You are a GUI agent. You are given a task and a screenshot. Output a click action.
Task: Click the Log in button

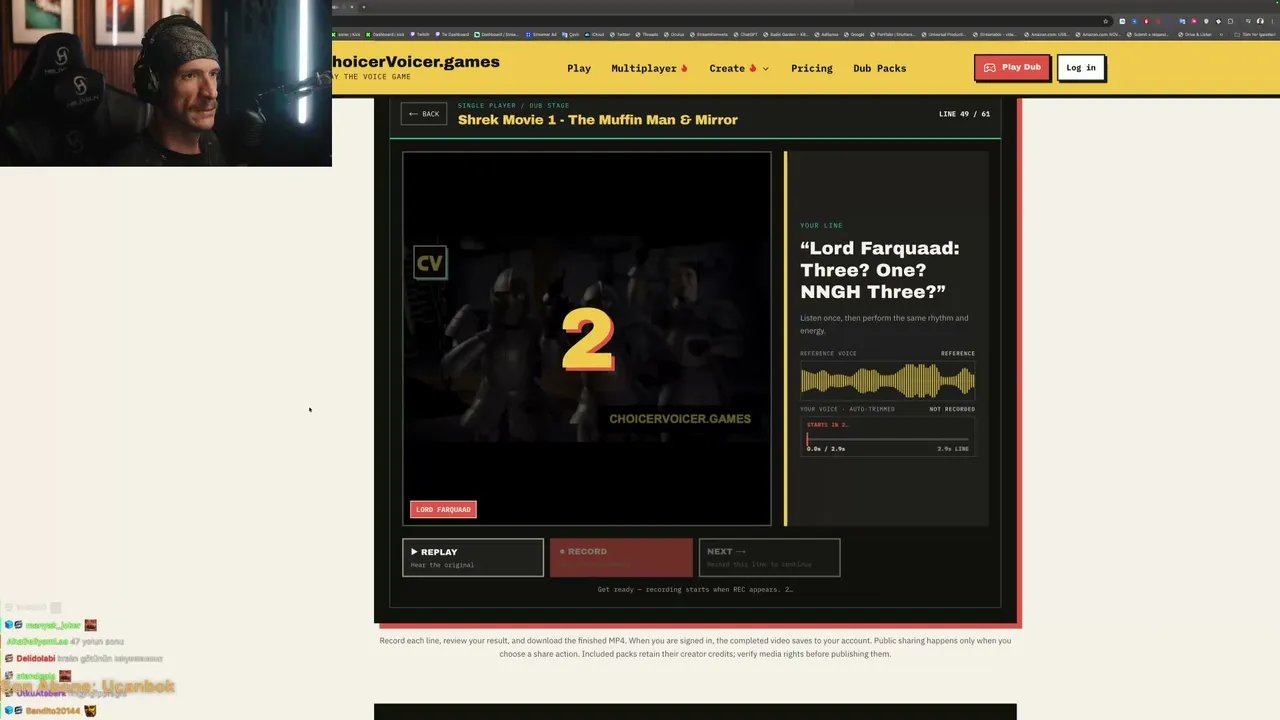[1081, 67]
